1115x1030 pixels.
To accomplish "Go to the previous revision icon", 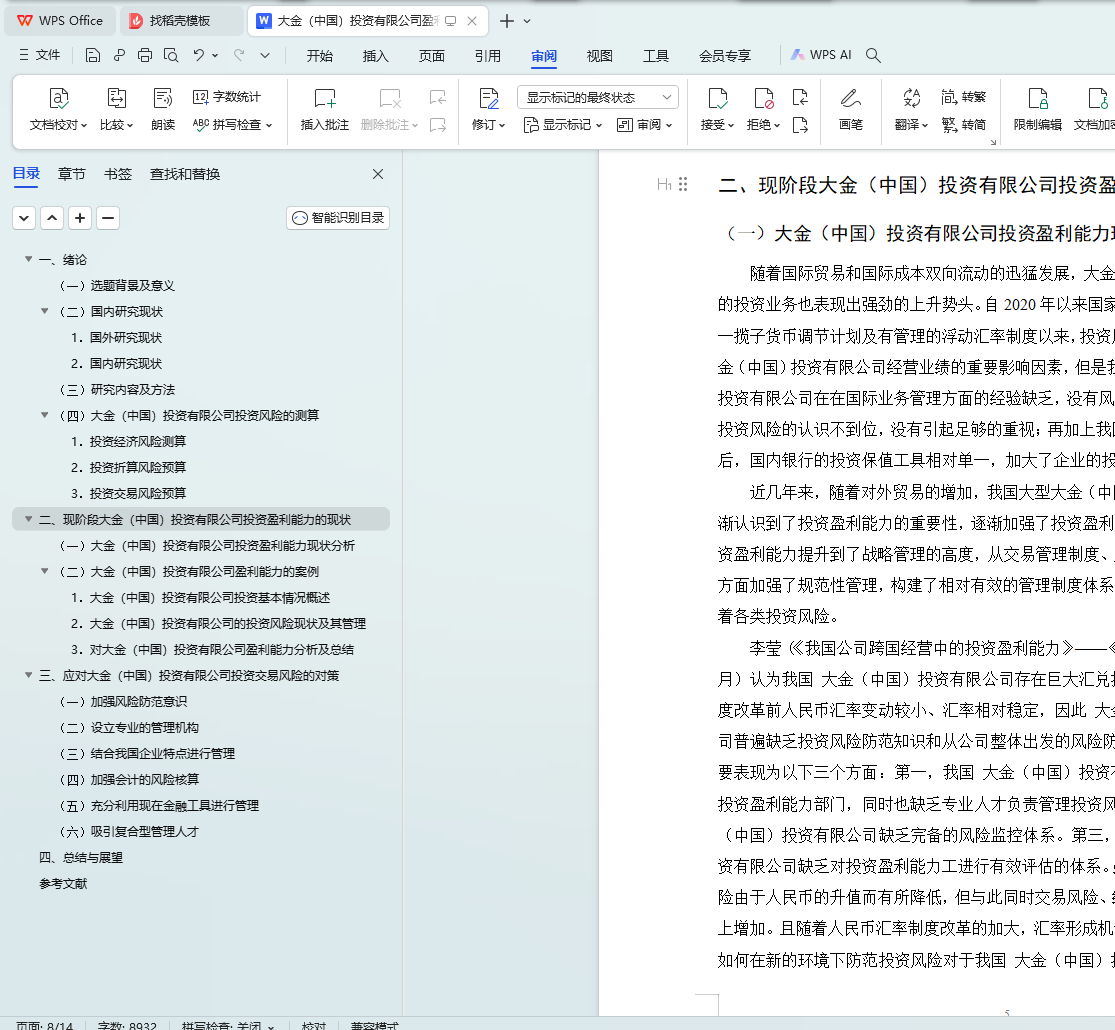I will [800, 97].
